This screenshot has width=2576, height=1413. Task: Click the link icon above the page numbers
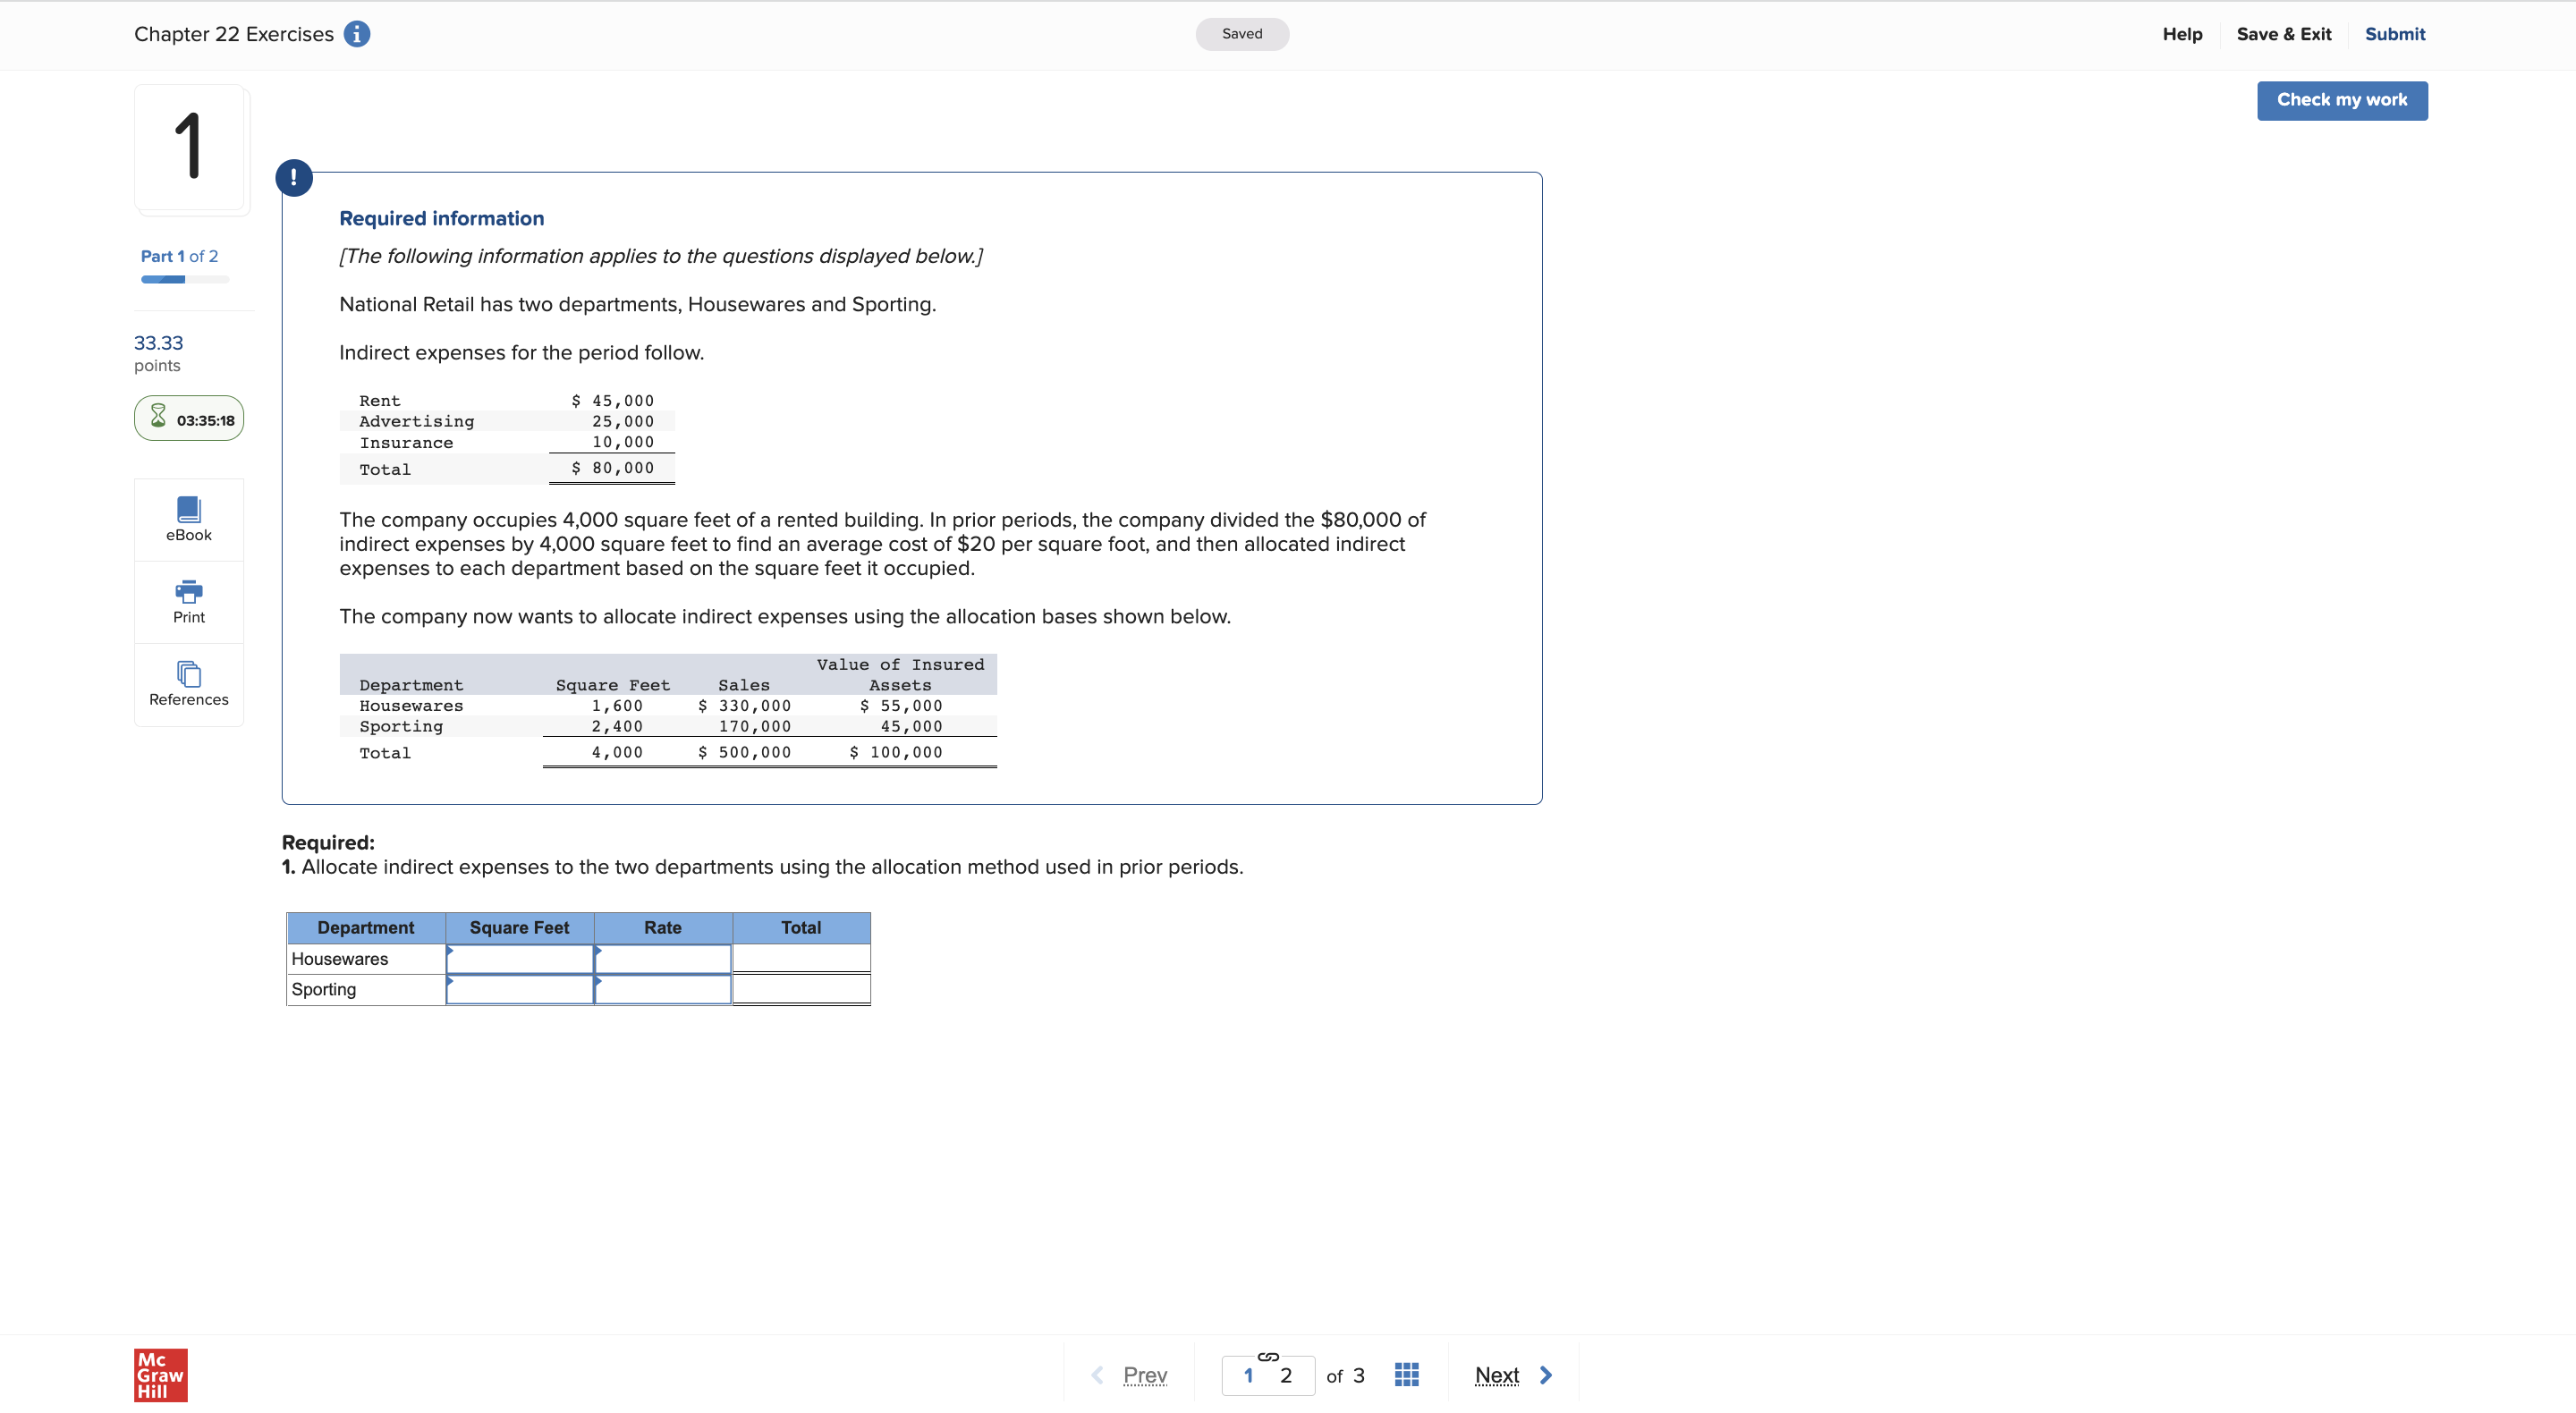[1268, 1357]
